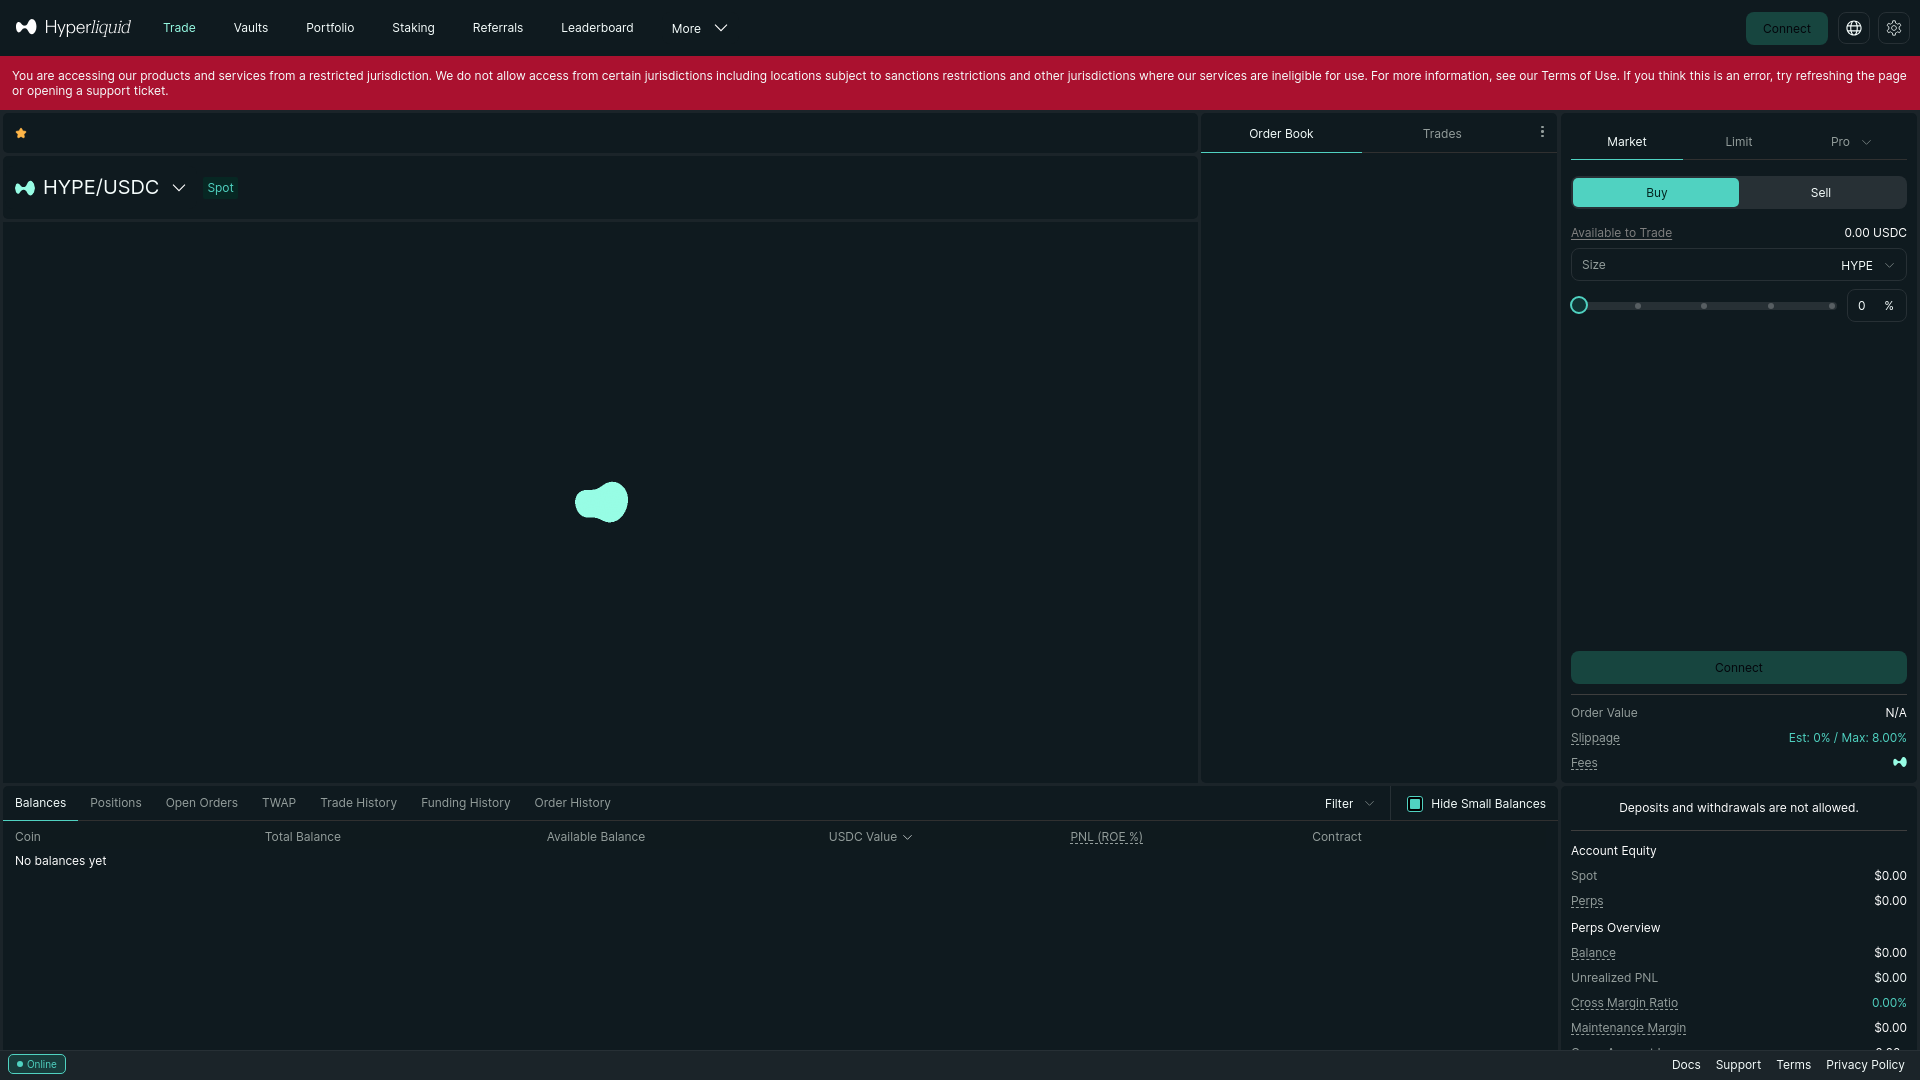Screen dimensions: 1920x1080
Task: Click the Cross Margin Ratio label
Action: pos(1624,1003)
